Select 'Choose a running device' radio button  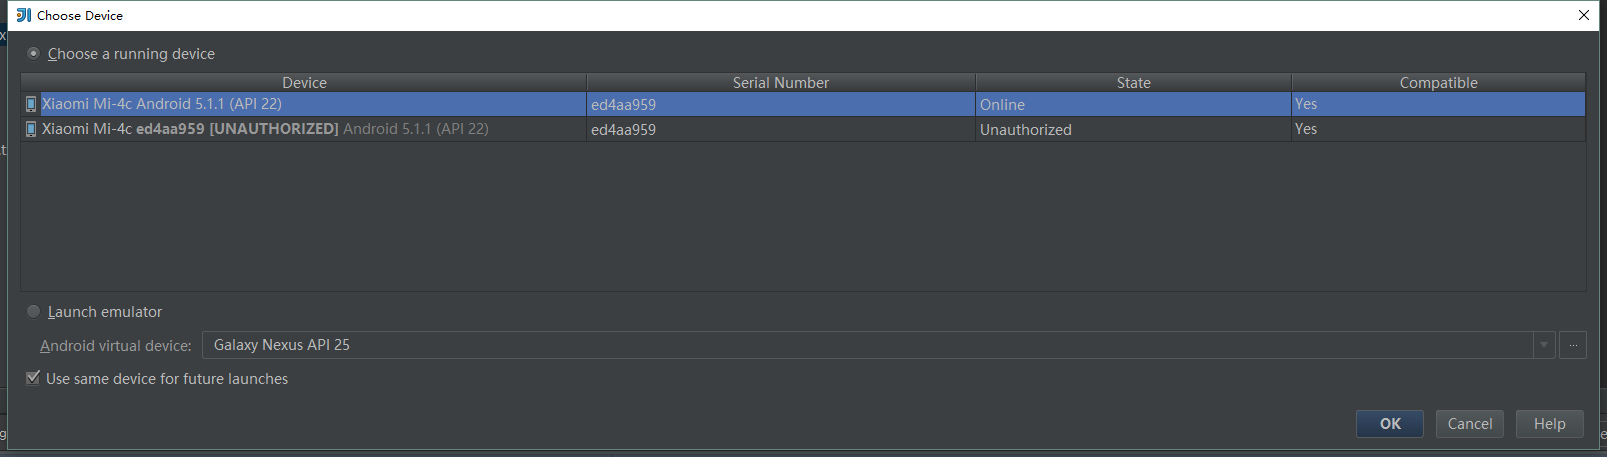coord(34,54)
